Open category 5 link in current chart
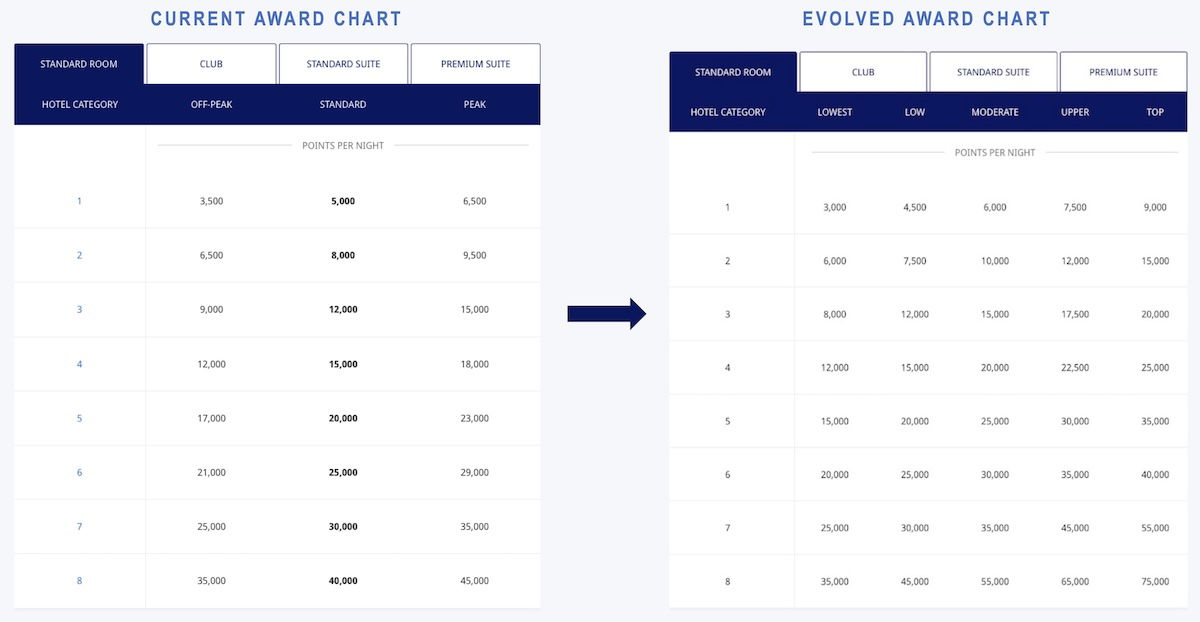This screenshot has width=1200, height=622. coord(80,418)
